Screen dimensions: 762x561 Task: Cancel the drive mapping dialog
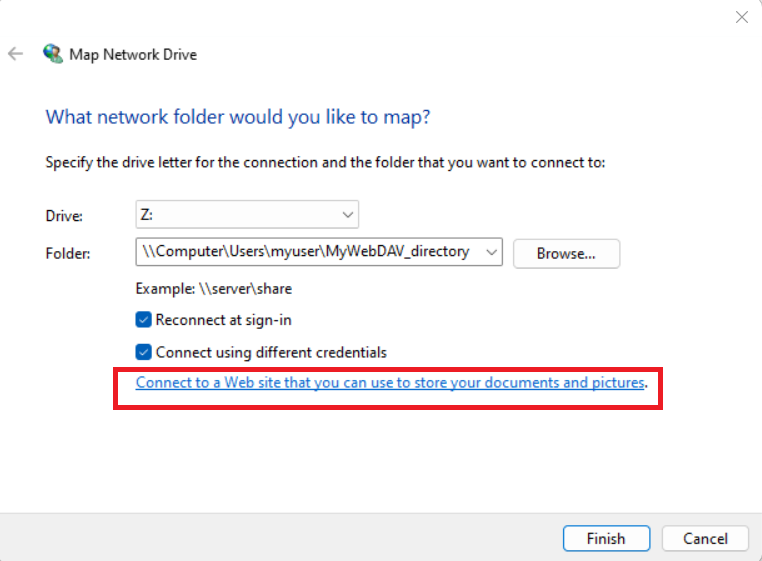[x=705, y=538]
